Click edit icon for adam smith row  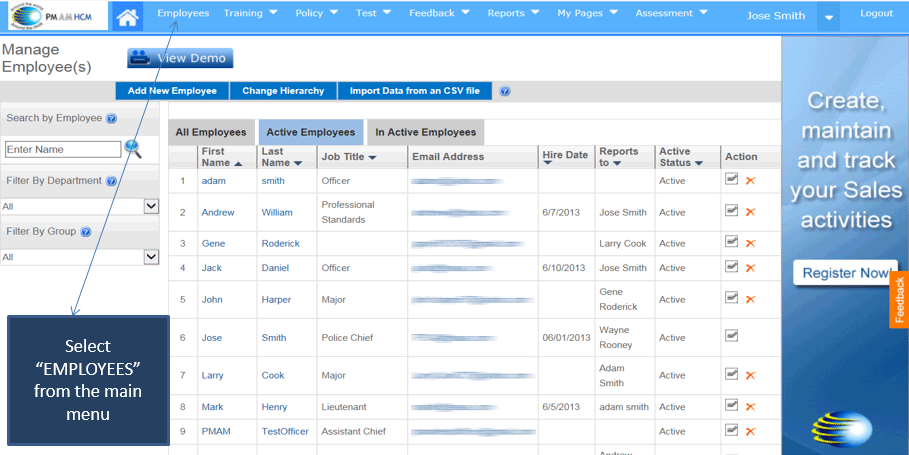pos(731,180)
